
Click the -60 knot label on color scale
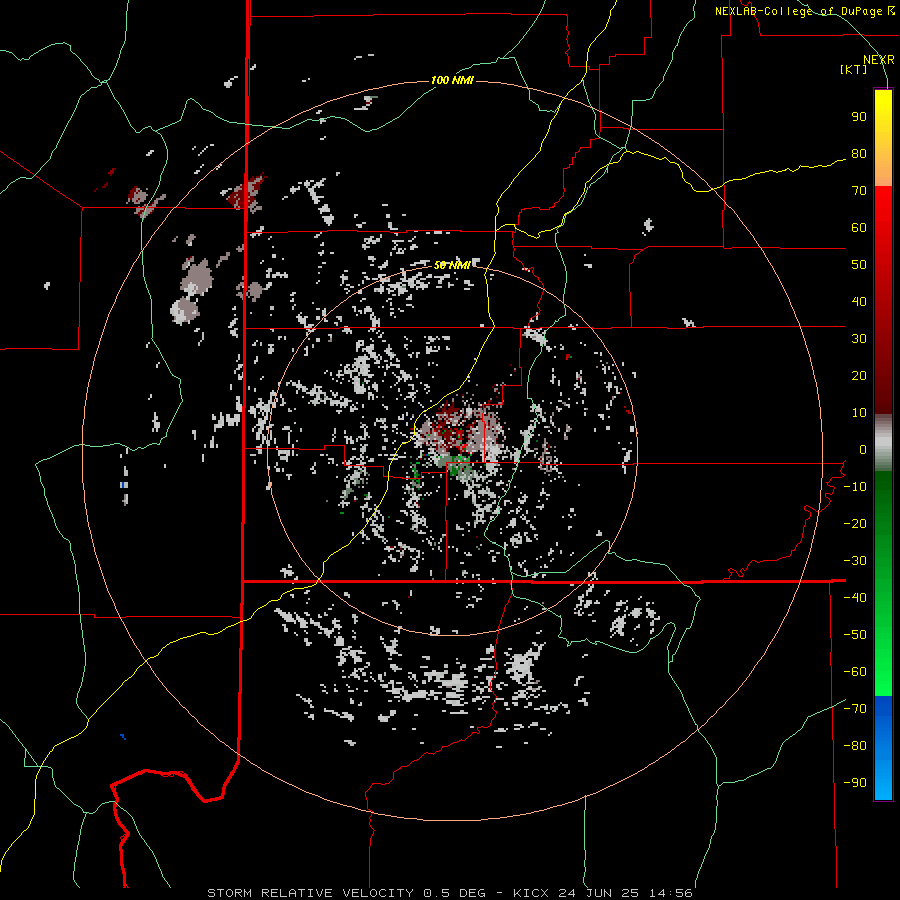point(855,672)
